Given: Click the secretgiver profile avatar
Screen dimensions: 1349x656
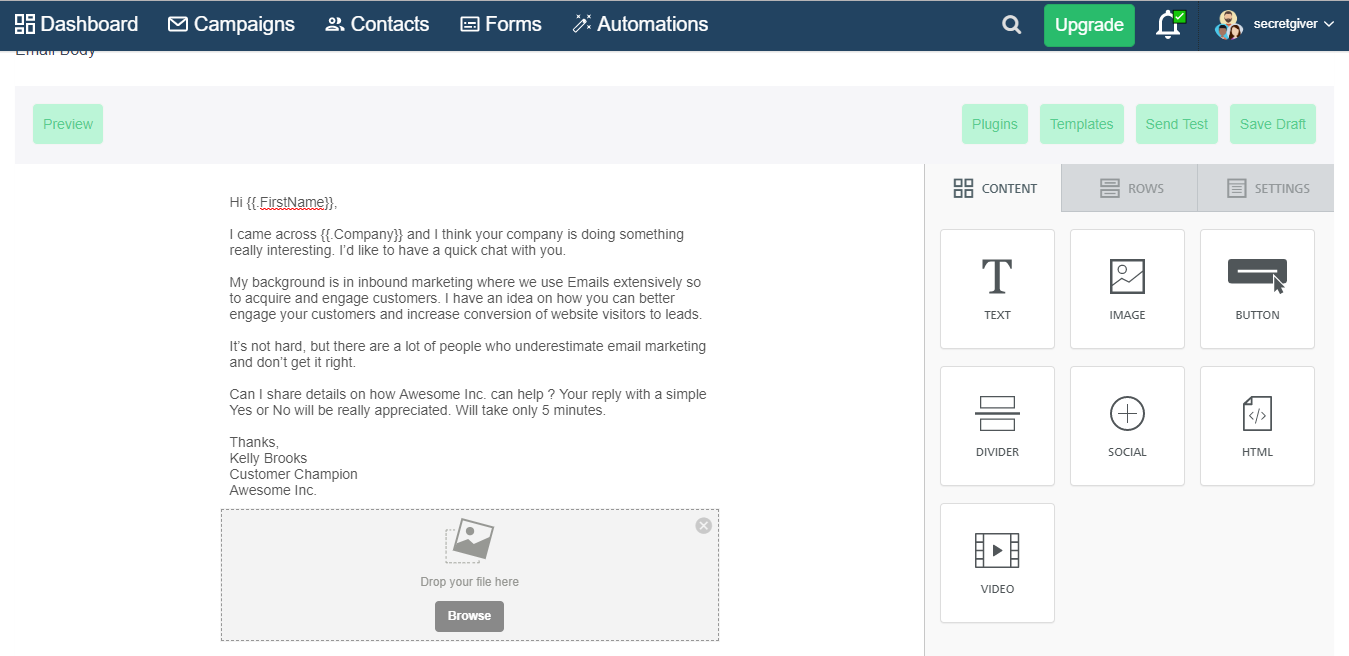Looking at the screenshot, I should coord(1229,25).
